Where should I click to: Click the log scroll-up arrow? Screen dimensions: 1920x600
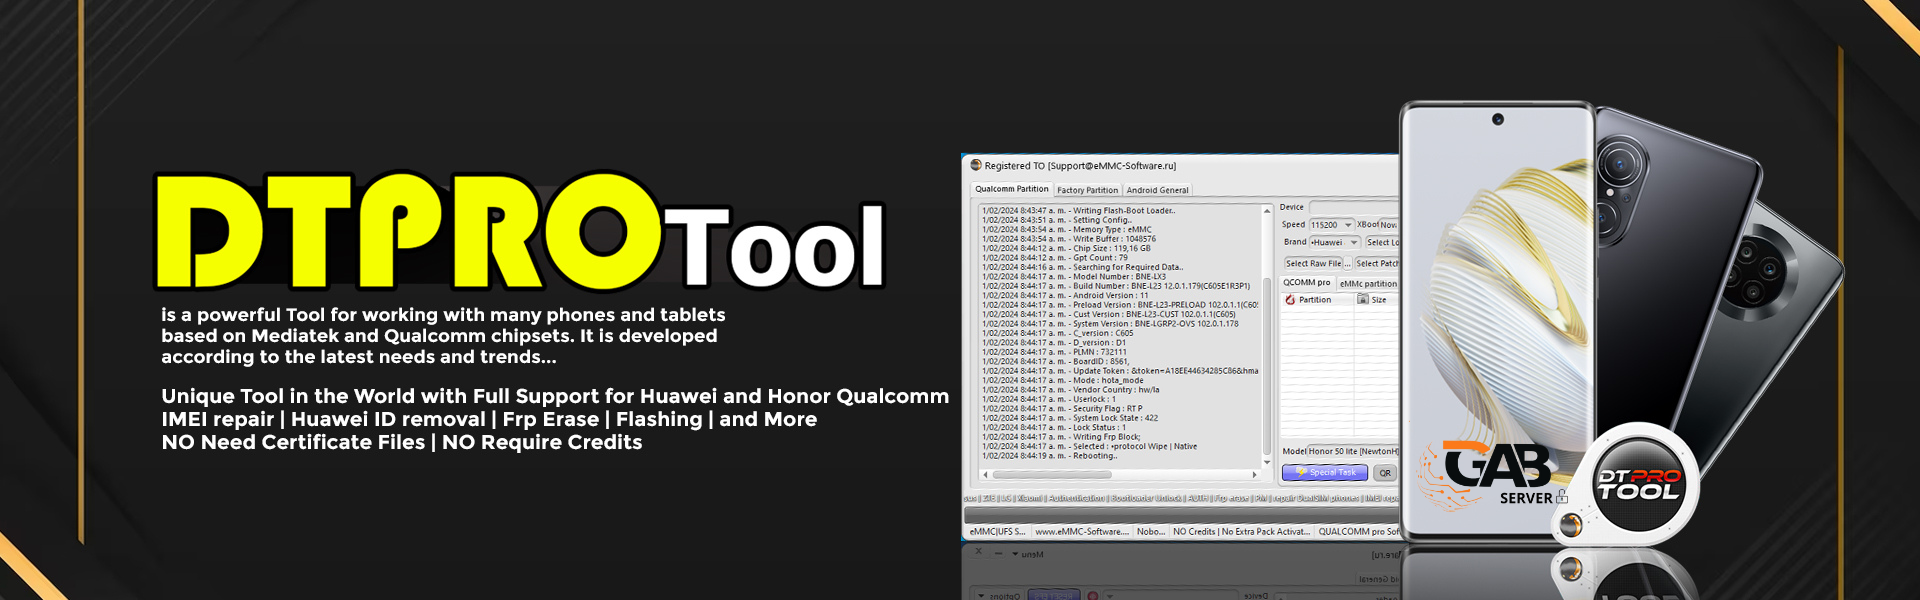click(x=1267, y=211)
